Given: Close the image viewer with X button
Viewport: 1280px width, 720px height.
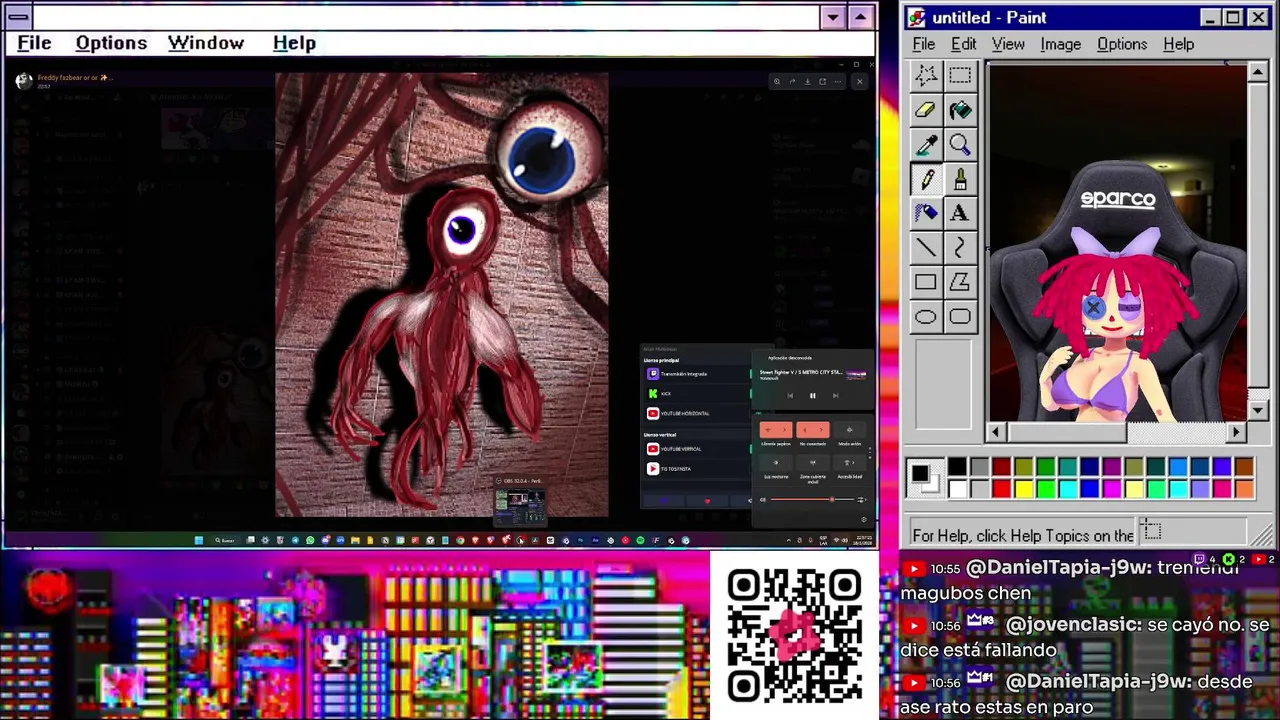Looking at the screenshot, I should [x=859, y=82].
